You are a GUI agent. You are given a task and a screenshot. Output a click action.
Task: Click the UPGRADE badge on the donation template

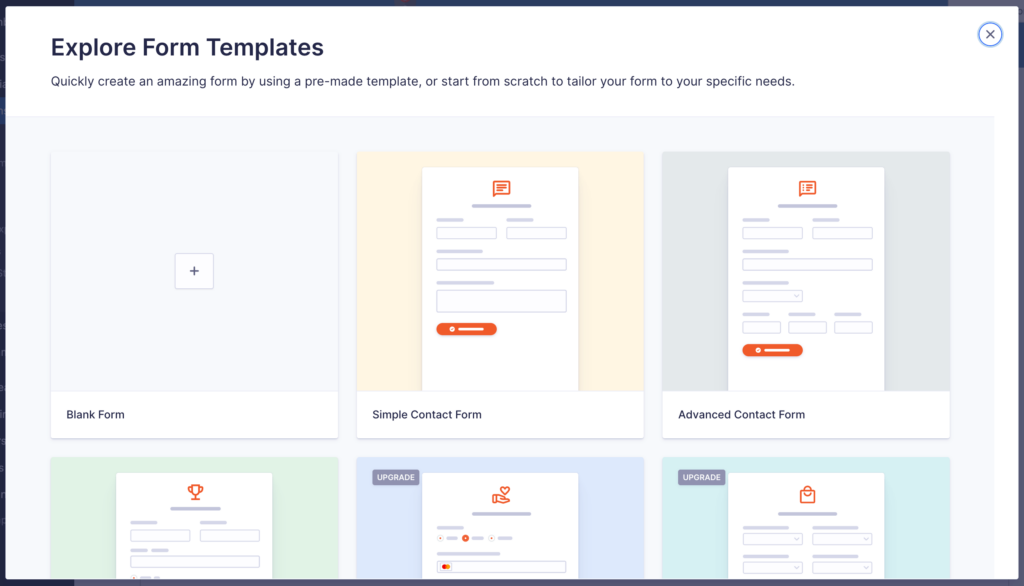pos(395,477)
